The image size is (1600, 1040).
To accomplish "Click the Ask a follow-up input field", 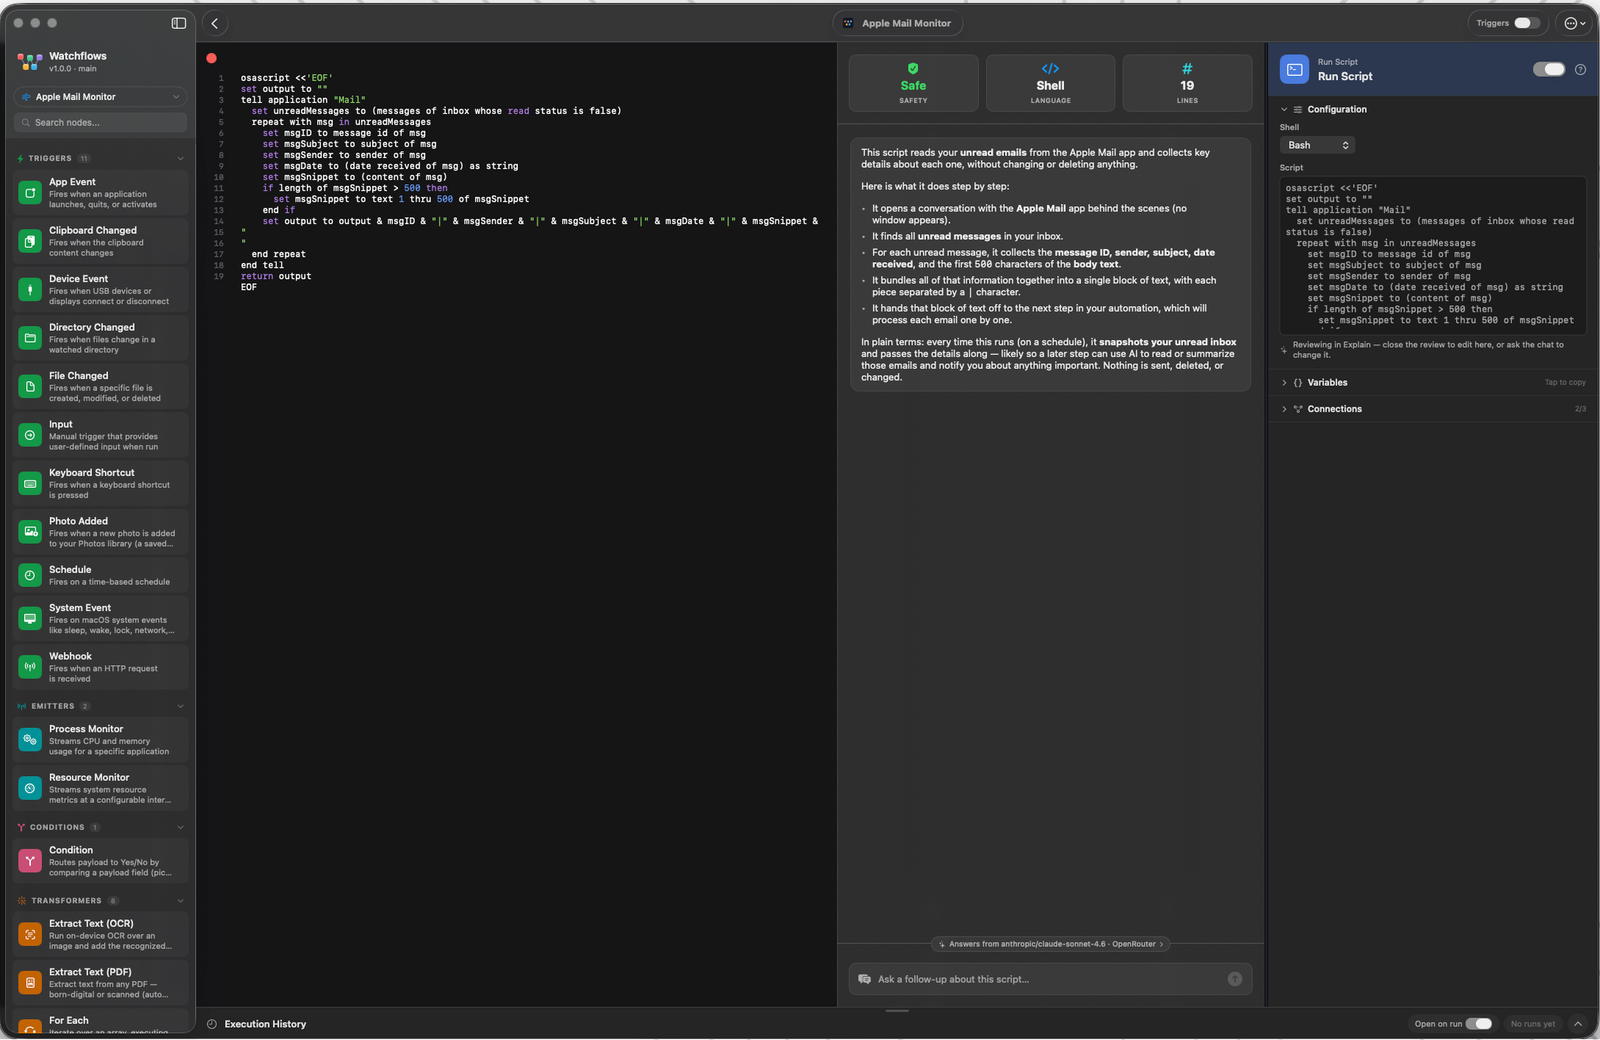I will pos(1050,979).
